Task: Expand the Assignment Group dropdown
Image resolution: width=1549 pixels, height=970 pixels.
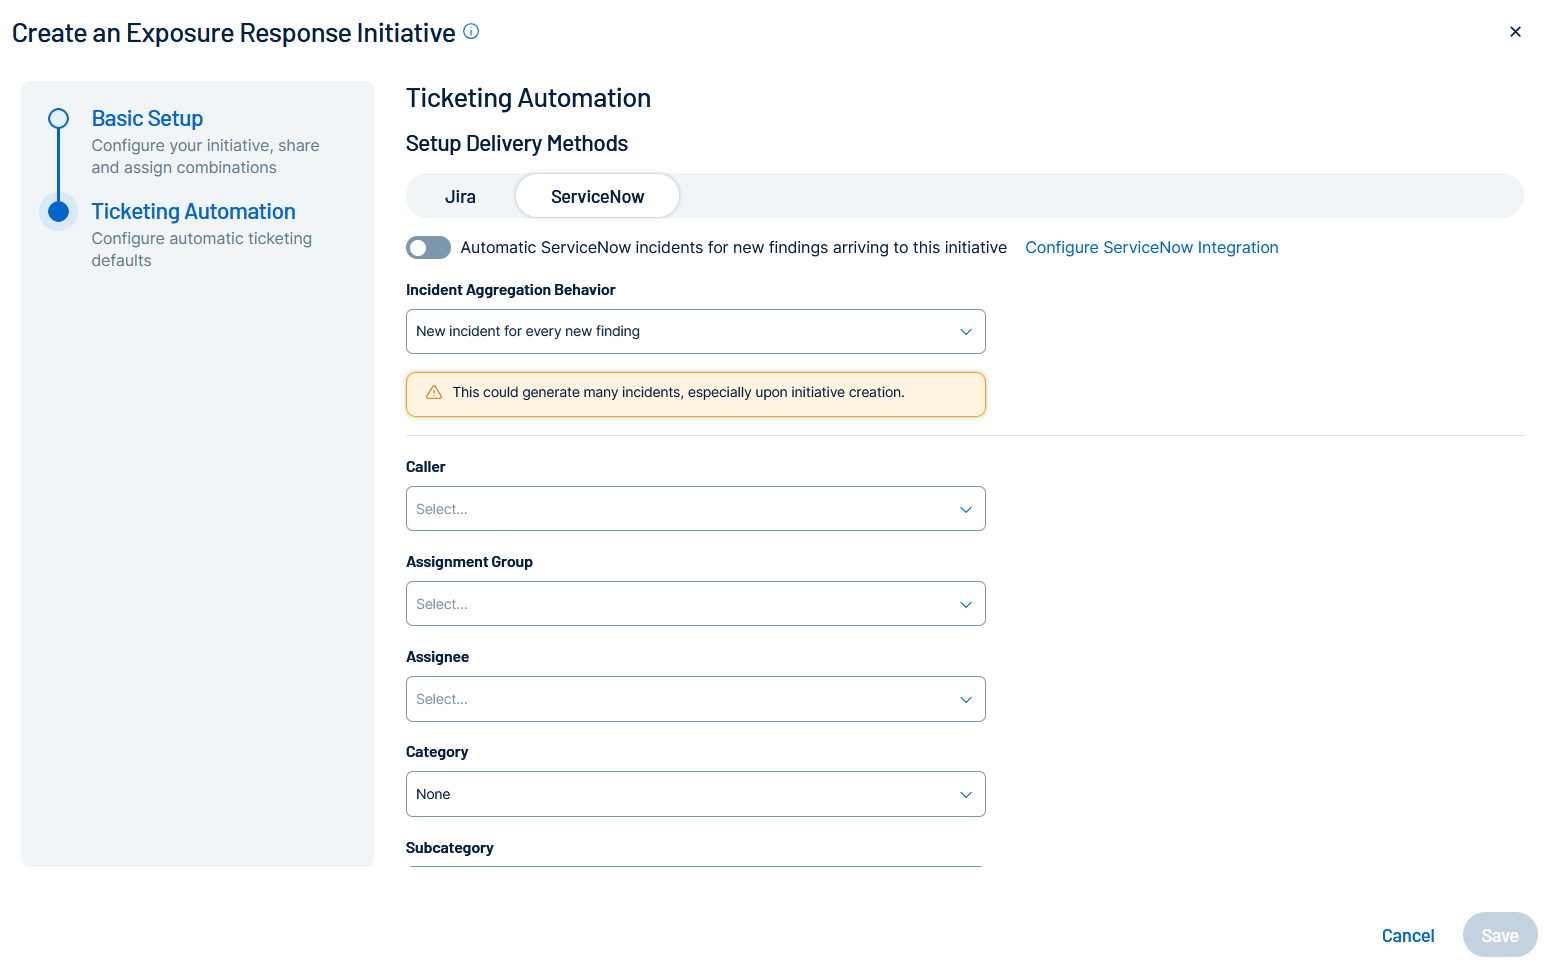Action: coord(695,604)
